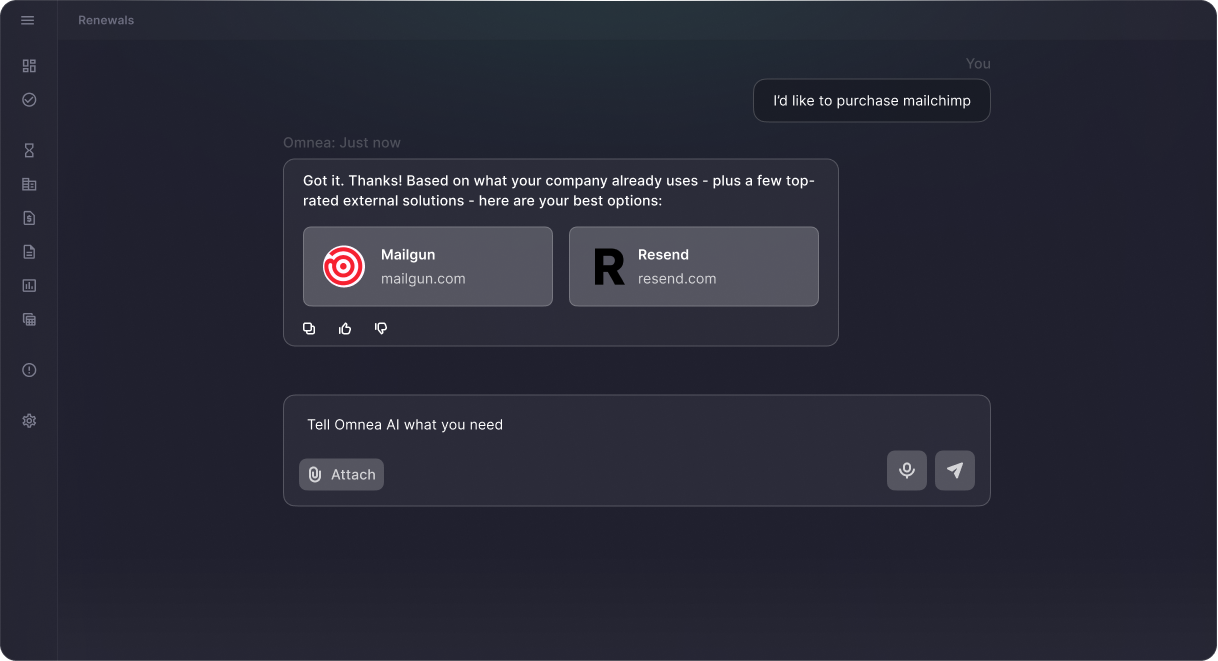
Task: Open the bar chart report icon
Action: pyautogui.click(x=29, y=286)
